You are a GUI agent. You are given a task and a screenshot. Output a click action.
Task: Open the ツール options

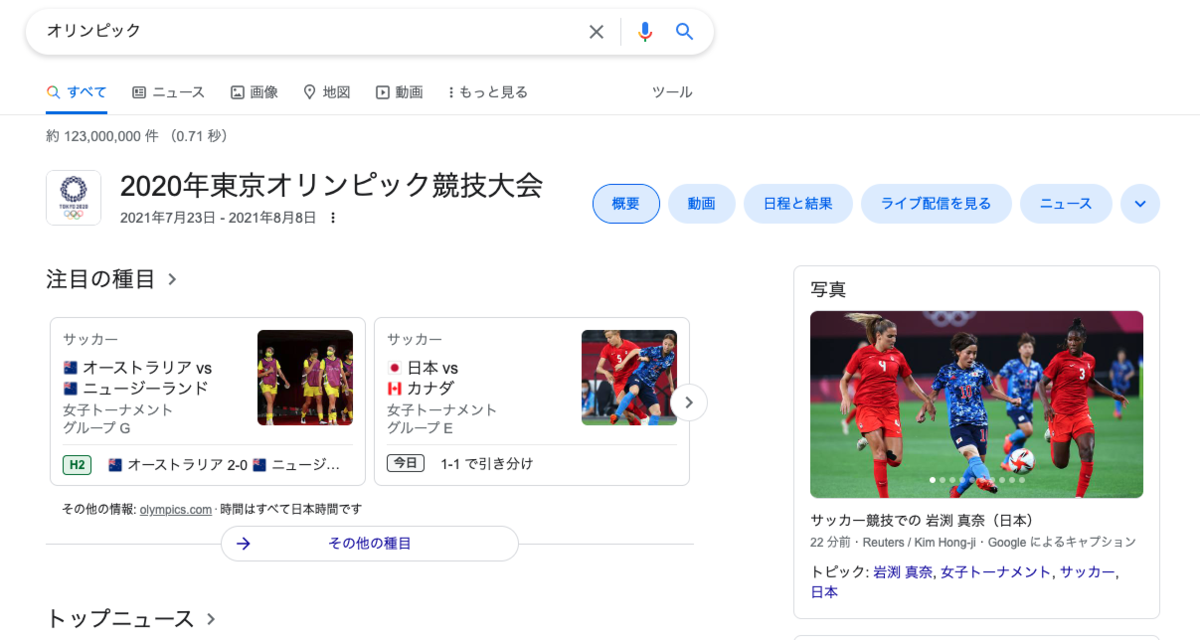click(x=672, y=92)
